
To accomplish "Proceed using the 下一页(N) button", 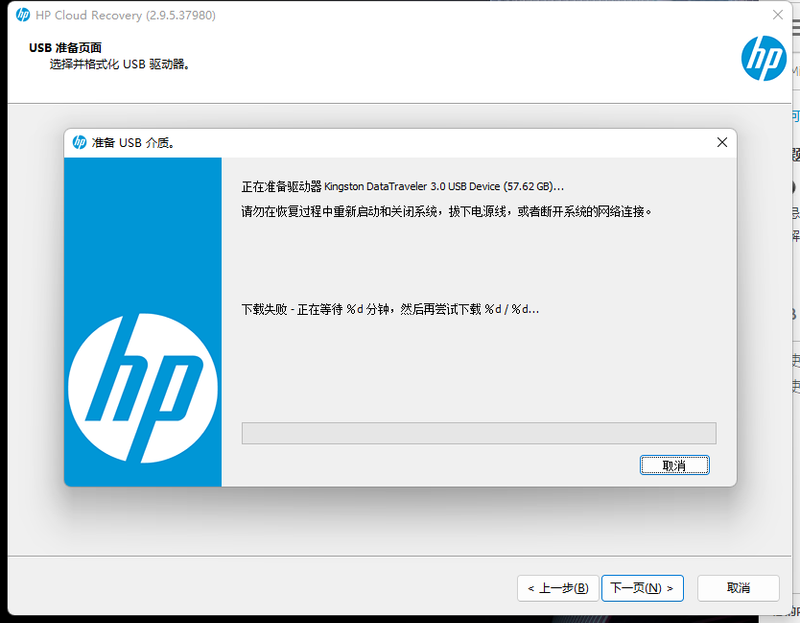I will click(642, 588).
